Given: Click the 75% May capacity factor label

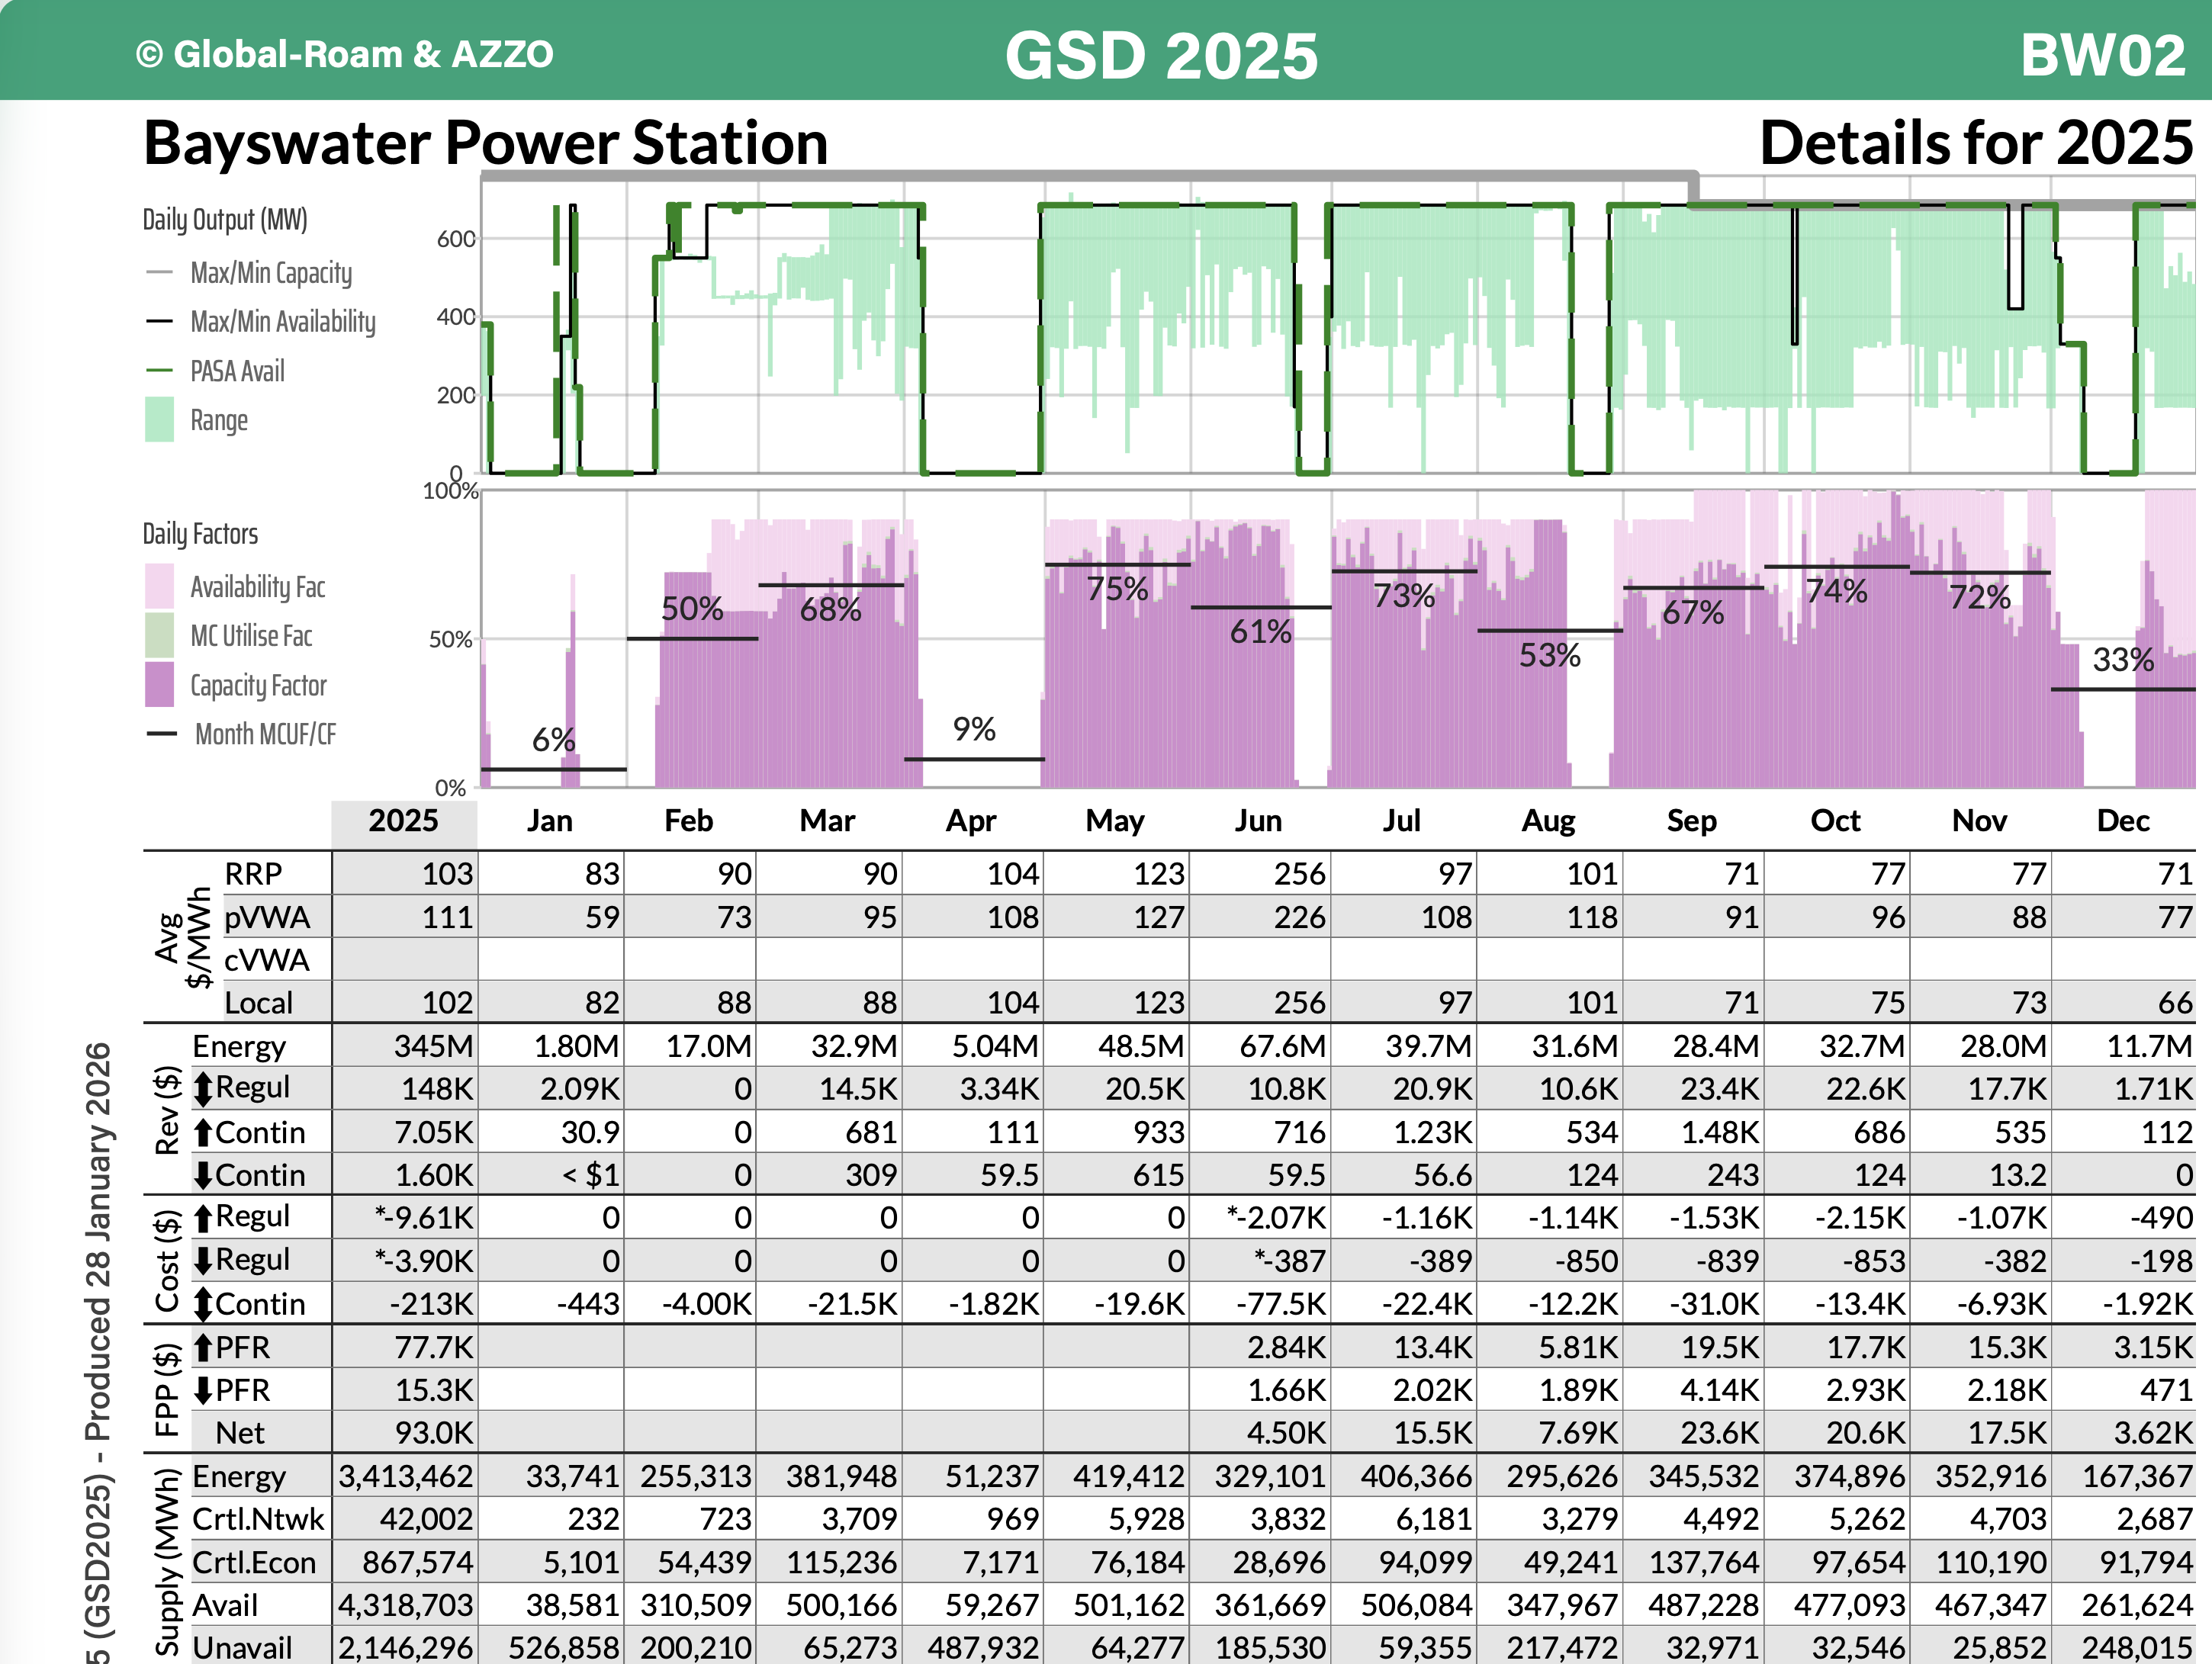Looking at the screenshot, I should click(1117, 589).
